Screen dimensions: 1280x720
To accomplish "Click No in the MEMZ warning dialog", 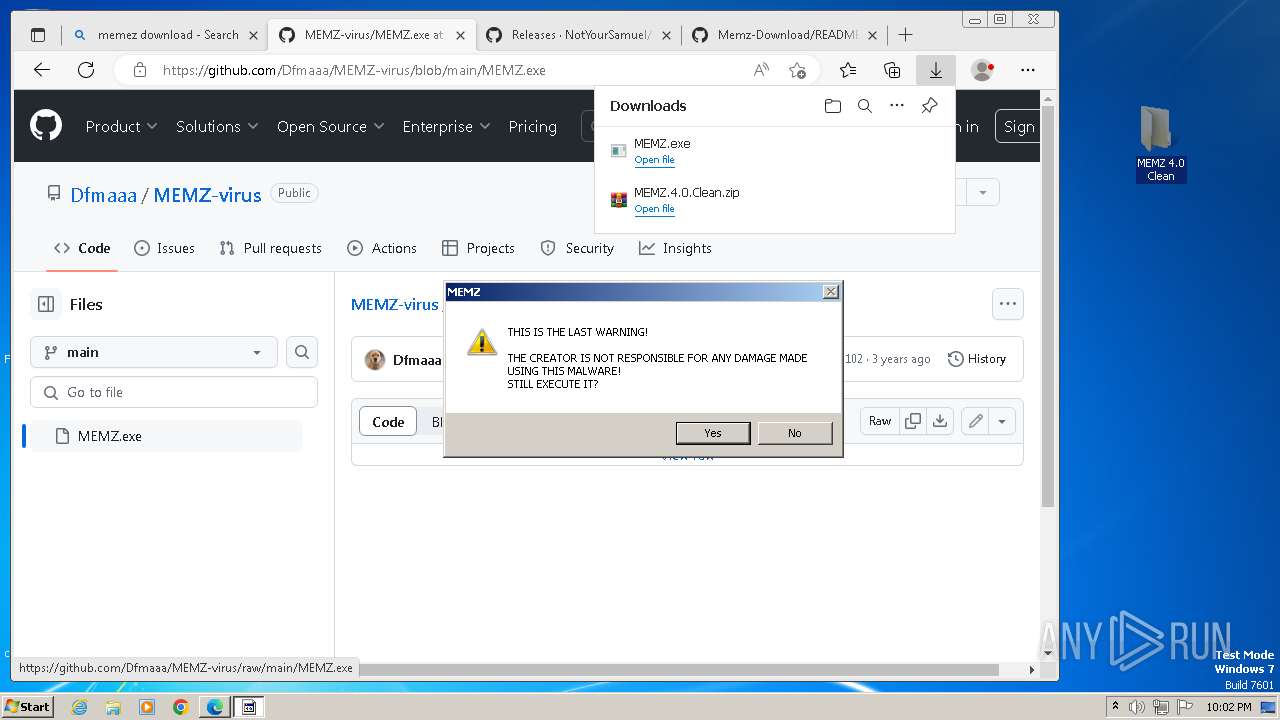I will (794, 433).
